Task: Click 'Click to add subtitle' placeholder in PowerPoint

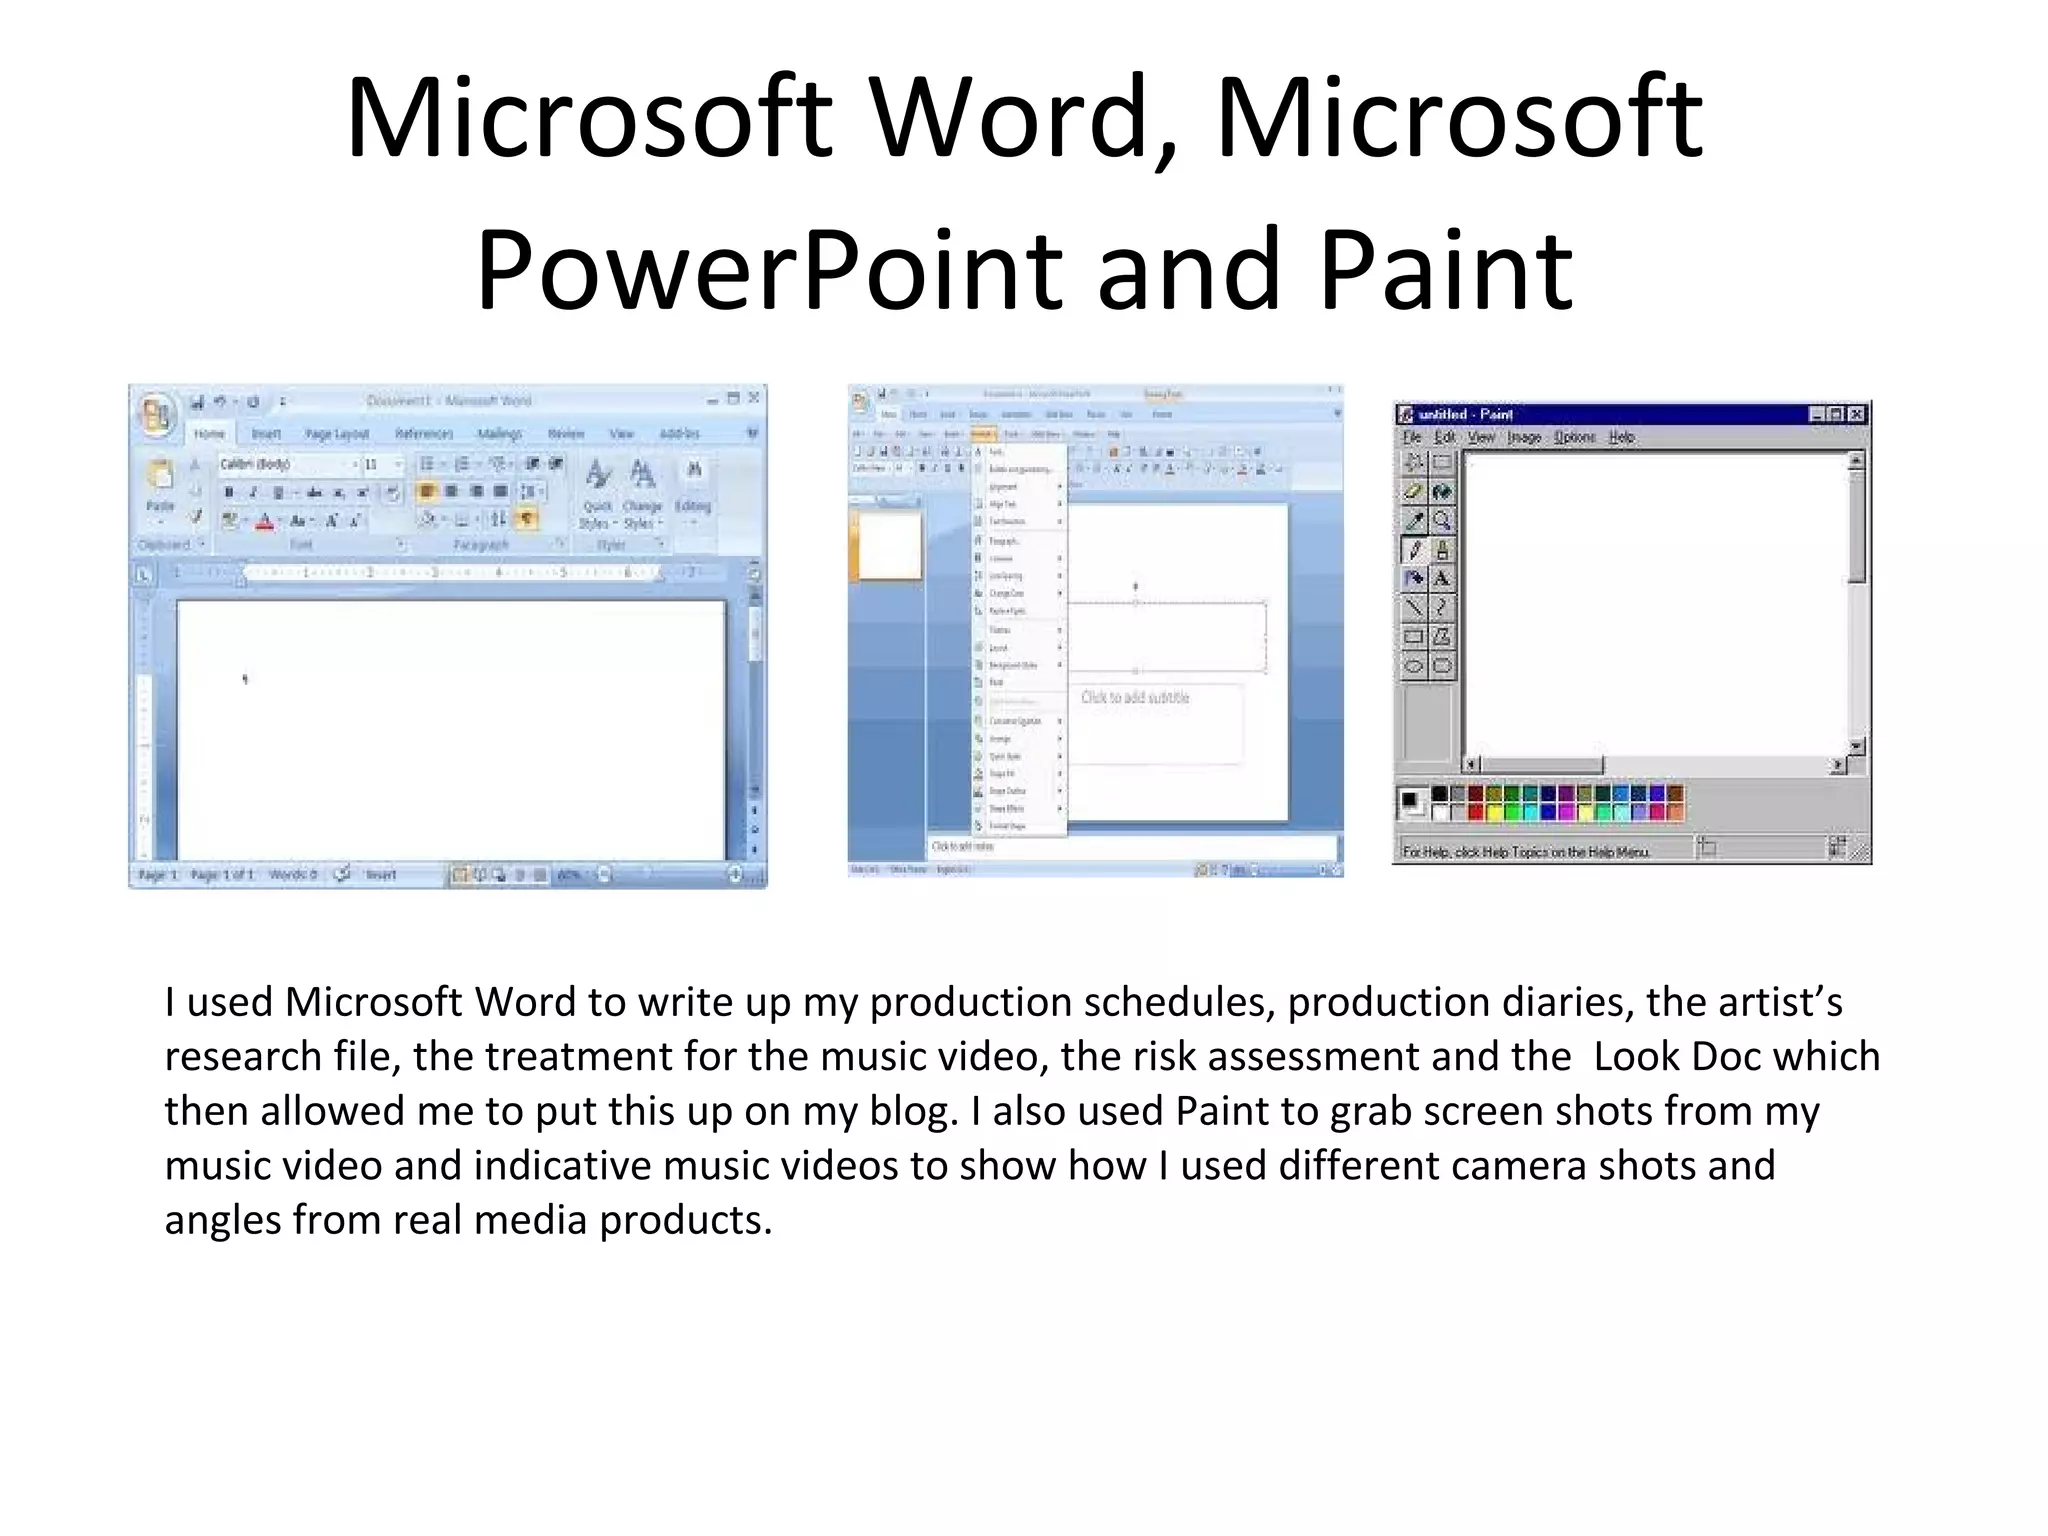Action: [1135, 698]
